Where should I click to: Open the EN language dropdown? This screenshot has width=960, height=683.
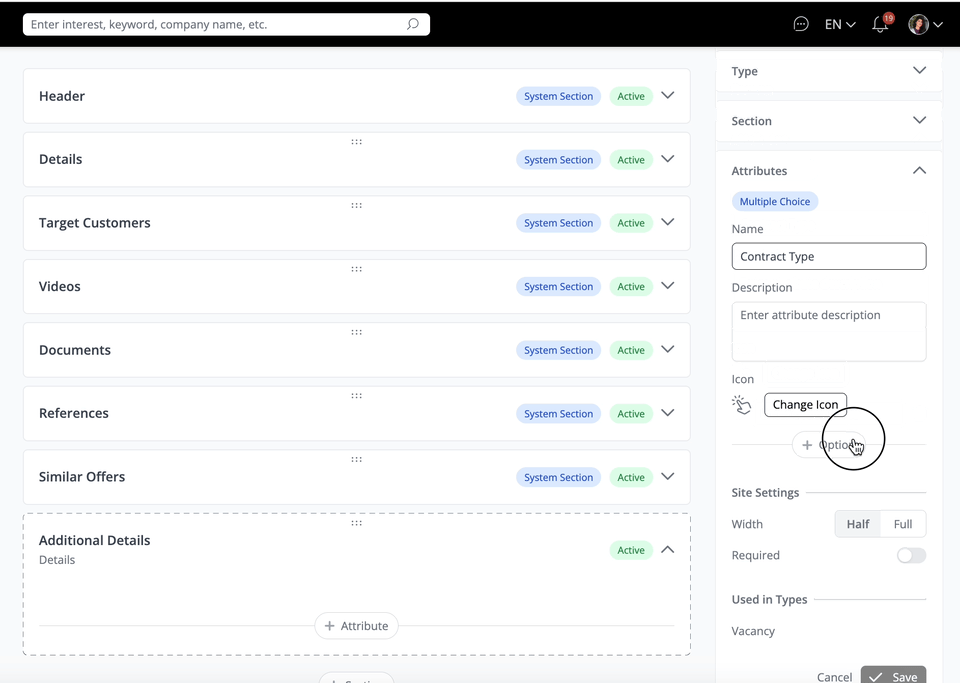tap(839, 24)
